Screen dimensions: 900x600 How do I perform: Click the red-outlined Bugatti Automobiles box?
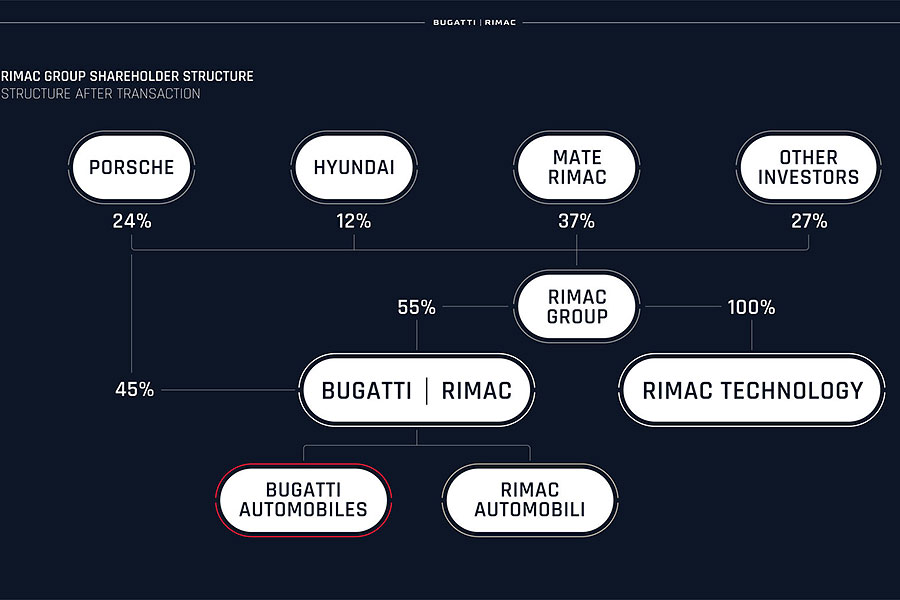(x=303, y=499)
